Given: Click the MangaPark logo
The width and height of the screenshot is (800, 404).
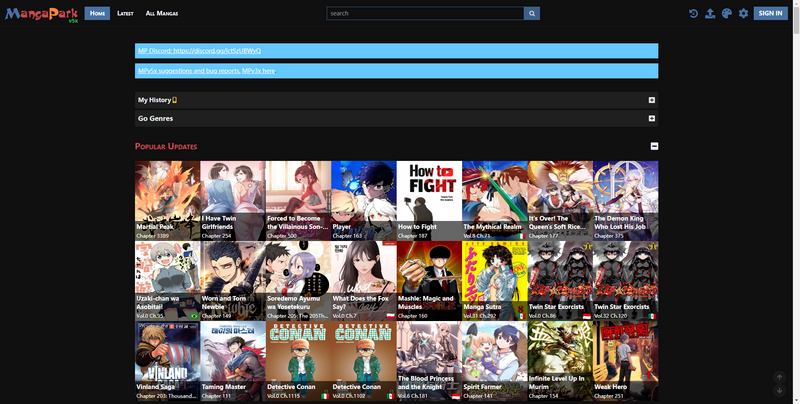Looking at the screenshot, I should coord(41,14).
